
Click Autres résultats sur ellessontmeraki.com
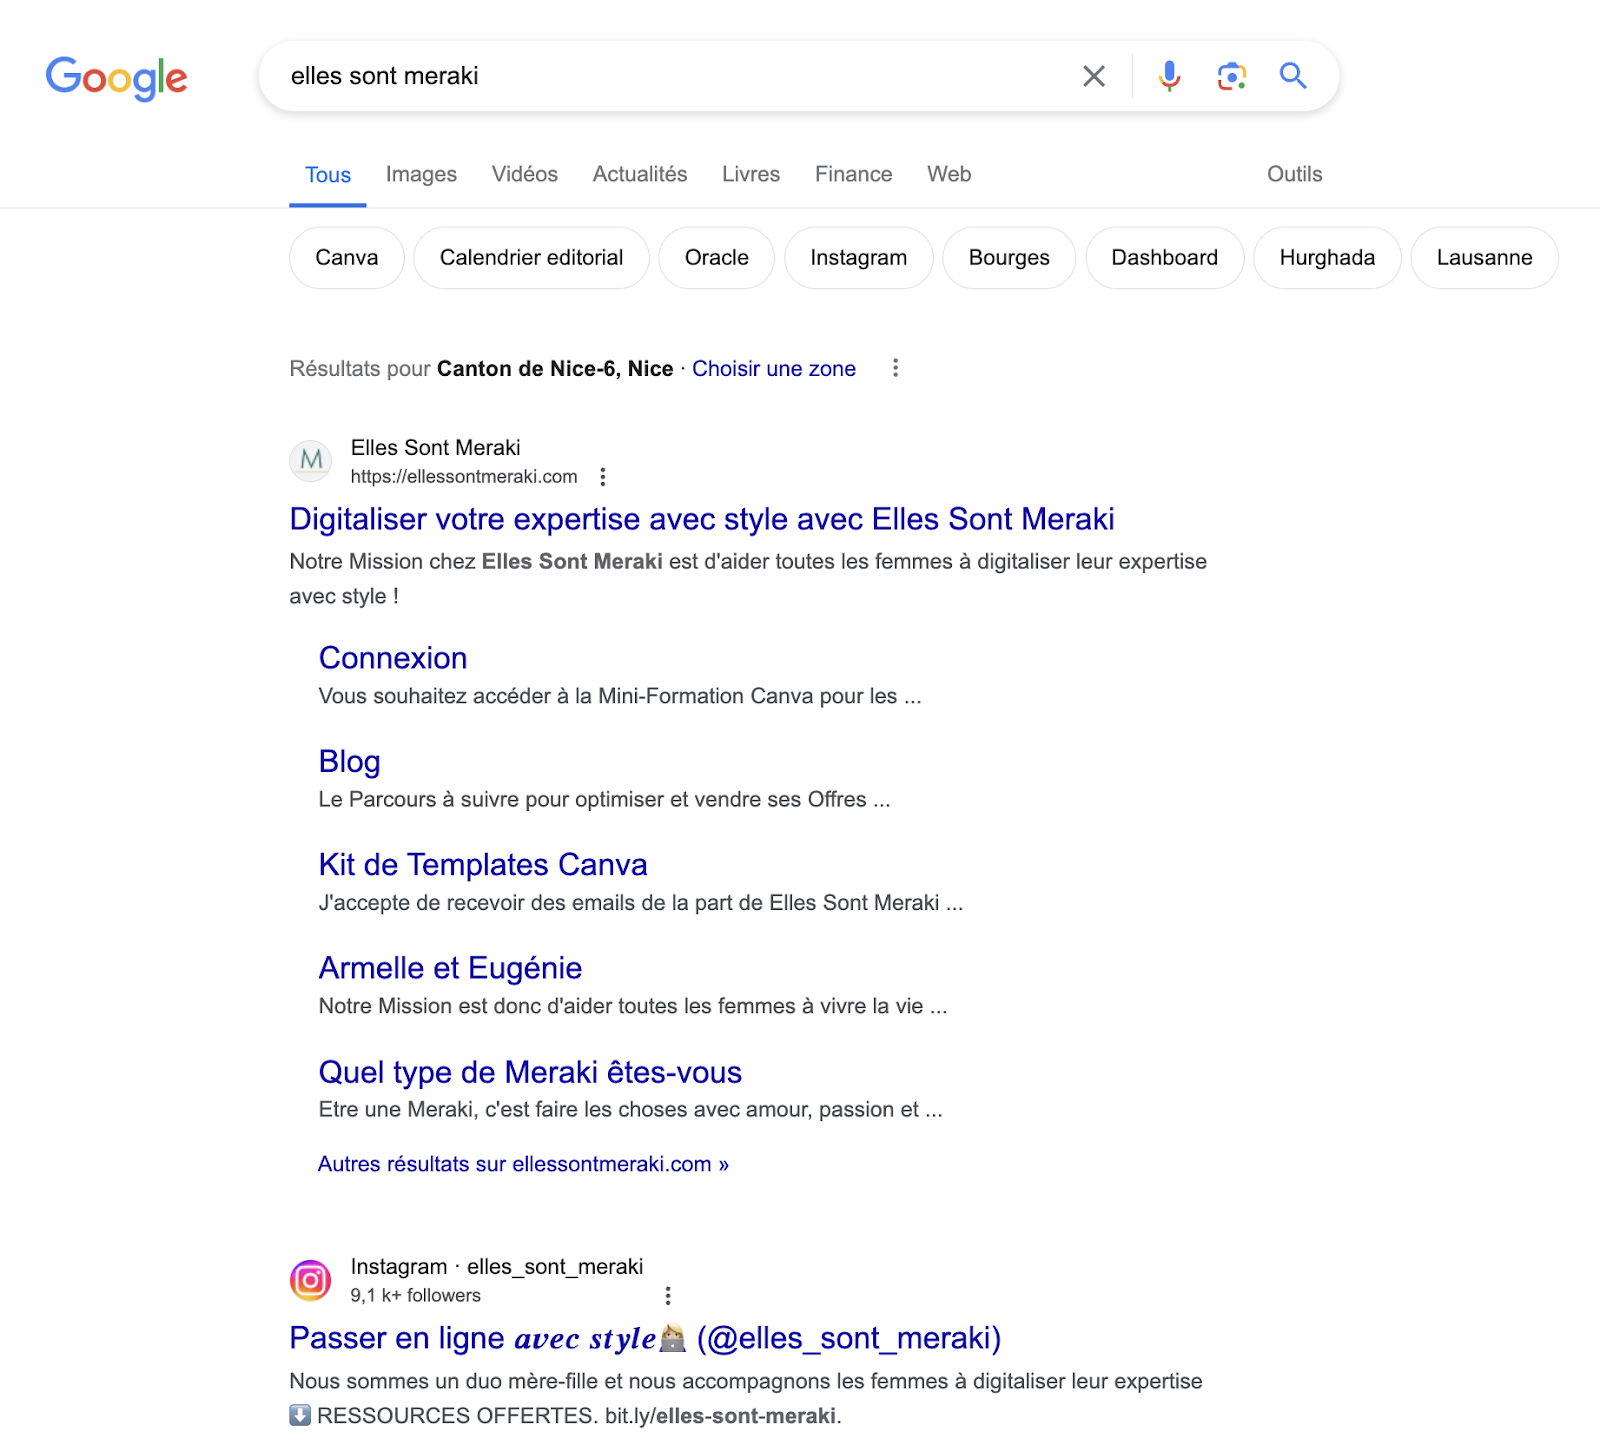point(523,1164)
